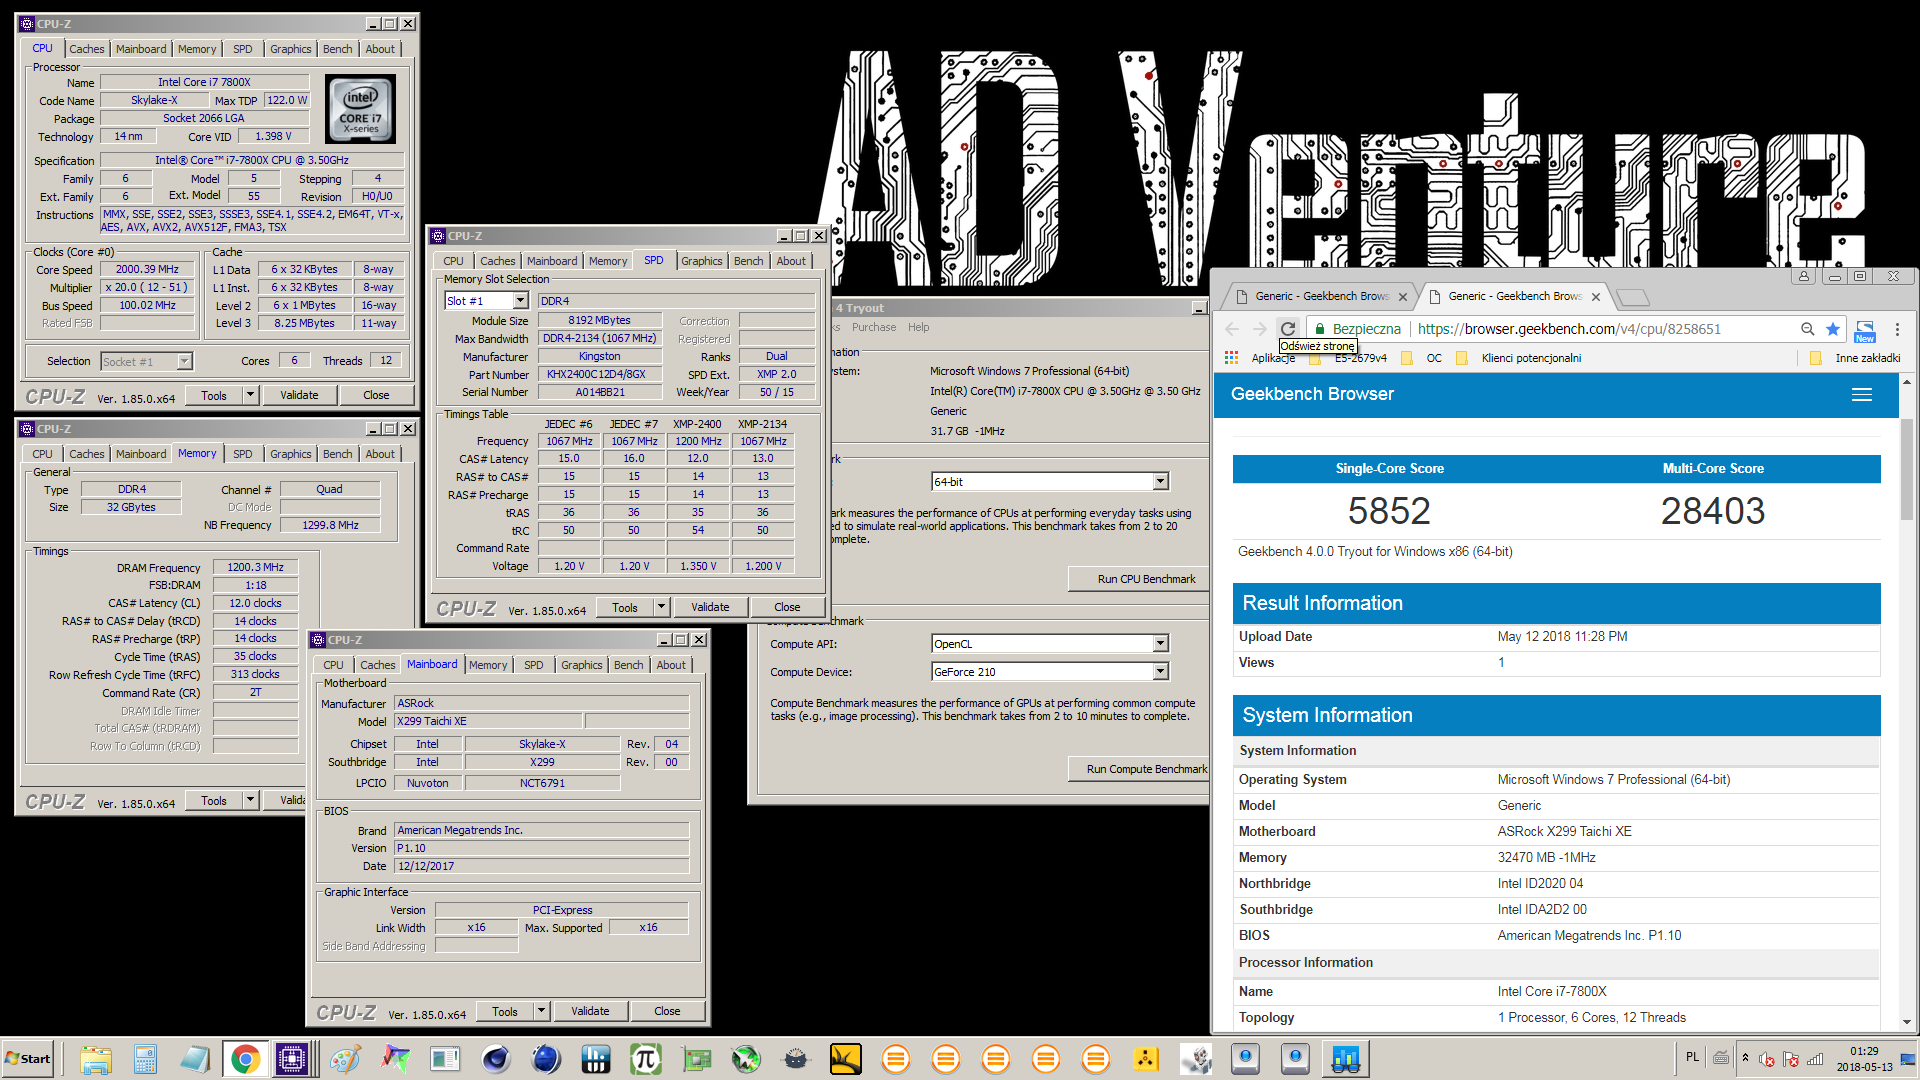Click the PL language indicator
1920x1080 pixels.
click(1692, 1057)
